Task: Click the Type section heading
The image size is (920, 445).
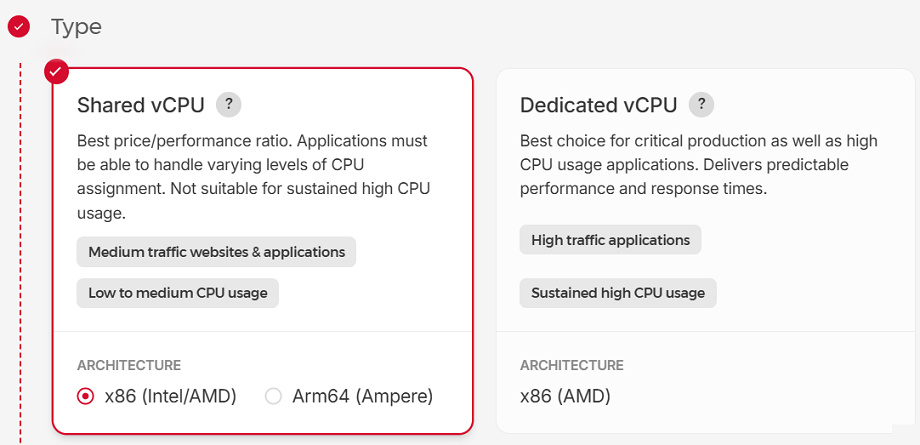Action: point(77,27)
